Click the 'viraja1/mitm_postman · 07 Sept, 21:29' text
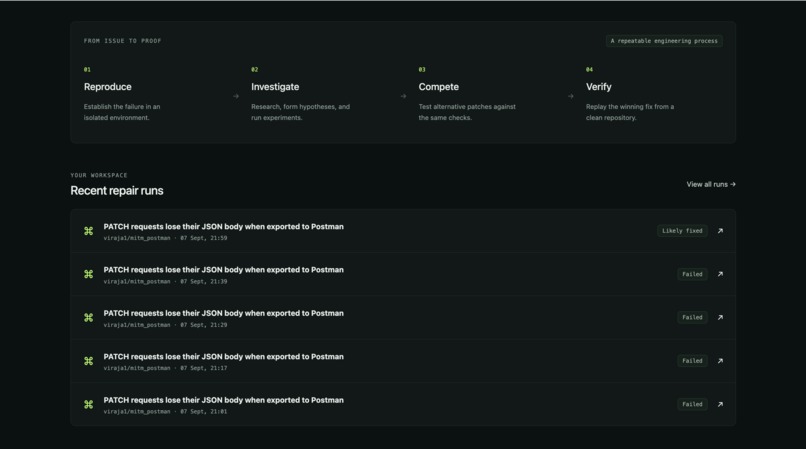This screenshot has height=449, width=806. pyautogui.click(x=165, y=325)
